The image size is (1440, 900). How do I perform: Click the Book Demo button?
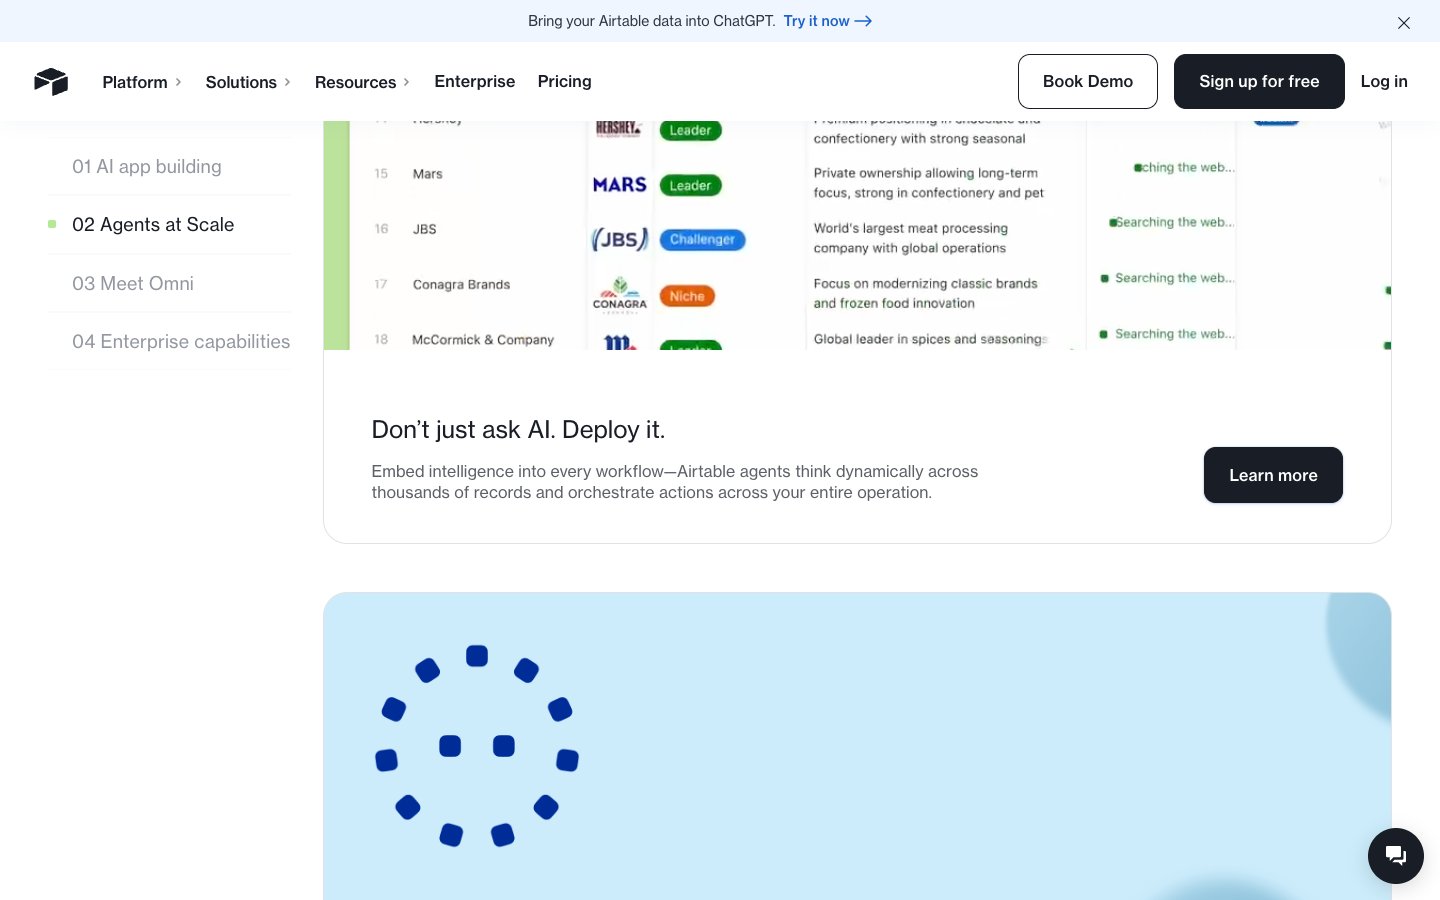point(1087,82)
